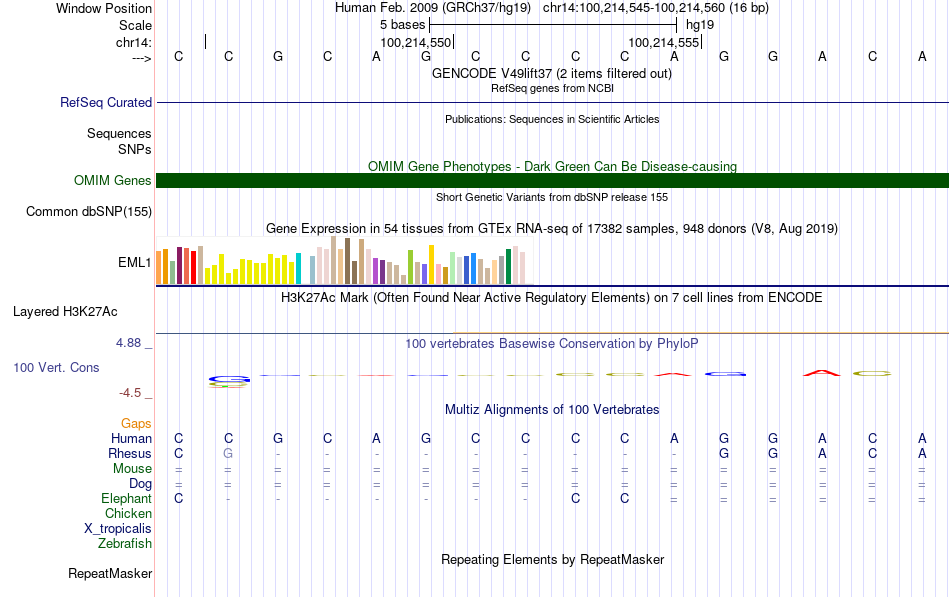This screenshot has height=597, width=950.
Task: Select the Mouse alignment row label
Action: tap(132, 469)
